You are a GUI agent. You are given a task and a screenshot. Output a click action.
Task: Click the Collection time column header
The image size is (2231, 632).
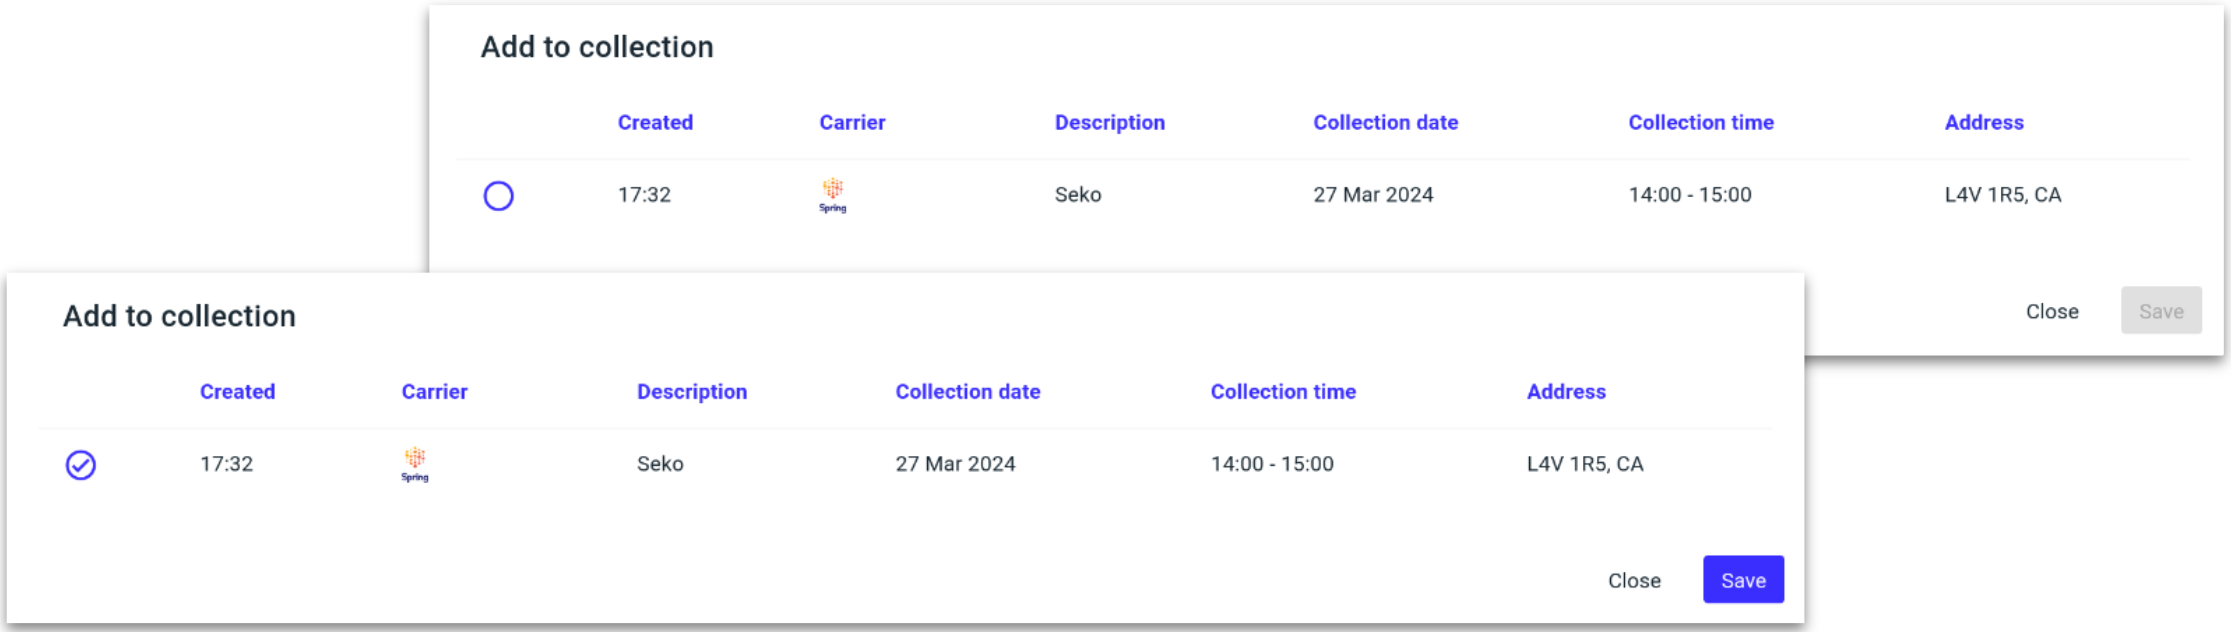[1284, 391]
